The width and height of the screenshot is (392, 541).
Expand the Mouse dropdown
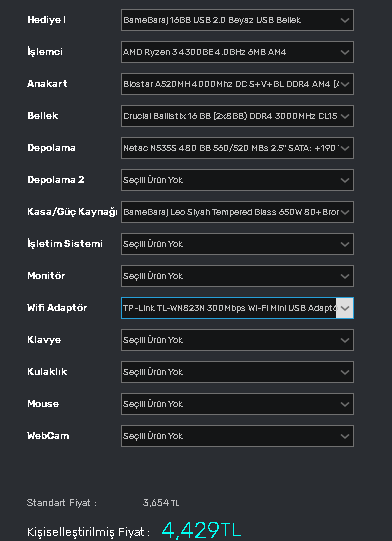[237, 404]
